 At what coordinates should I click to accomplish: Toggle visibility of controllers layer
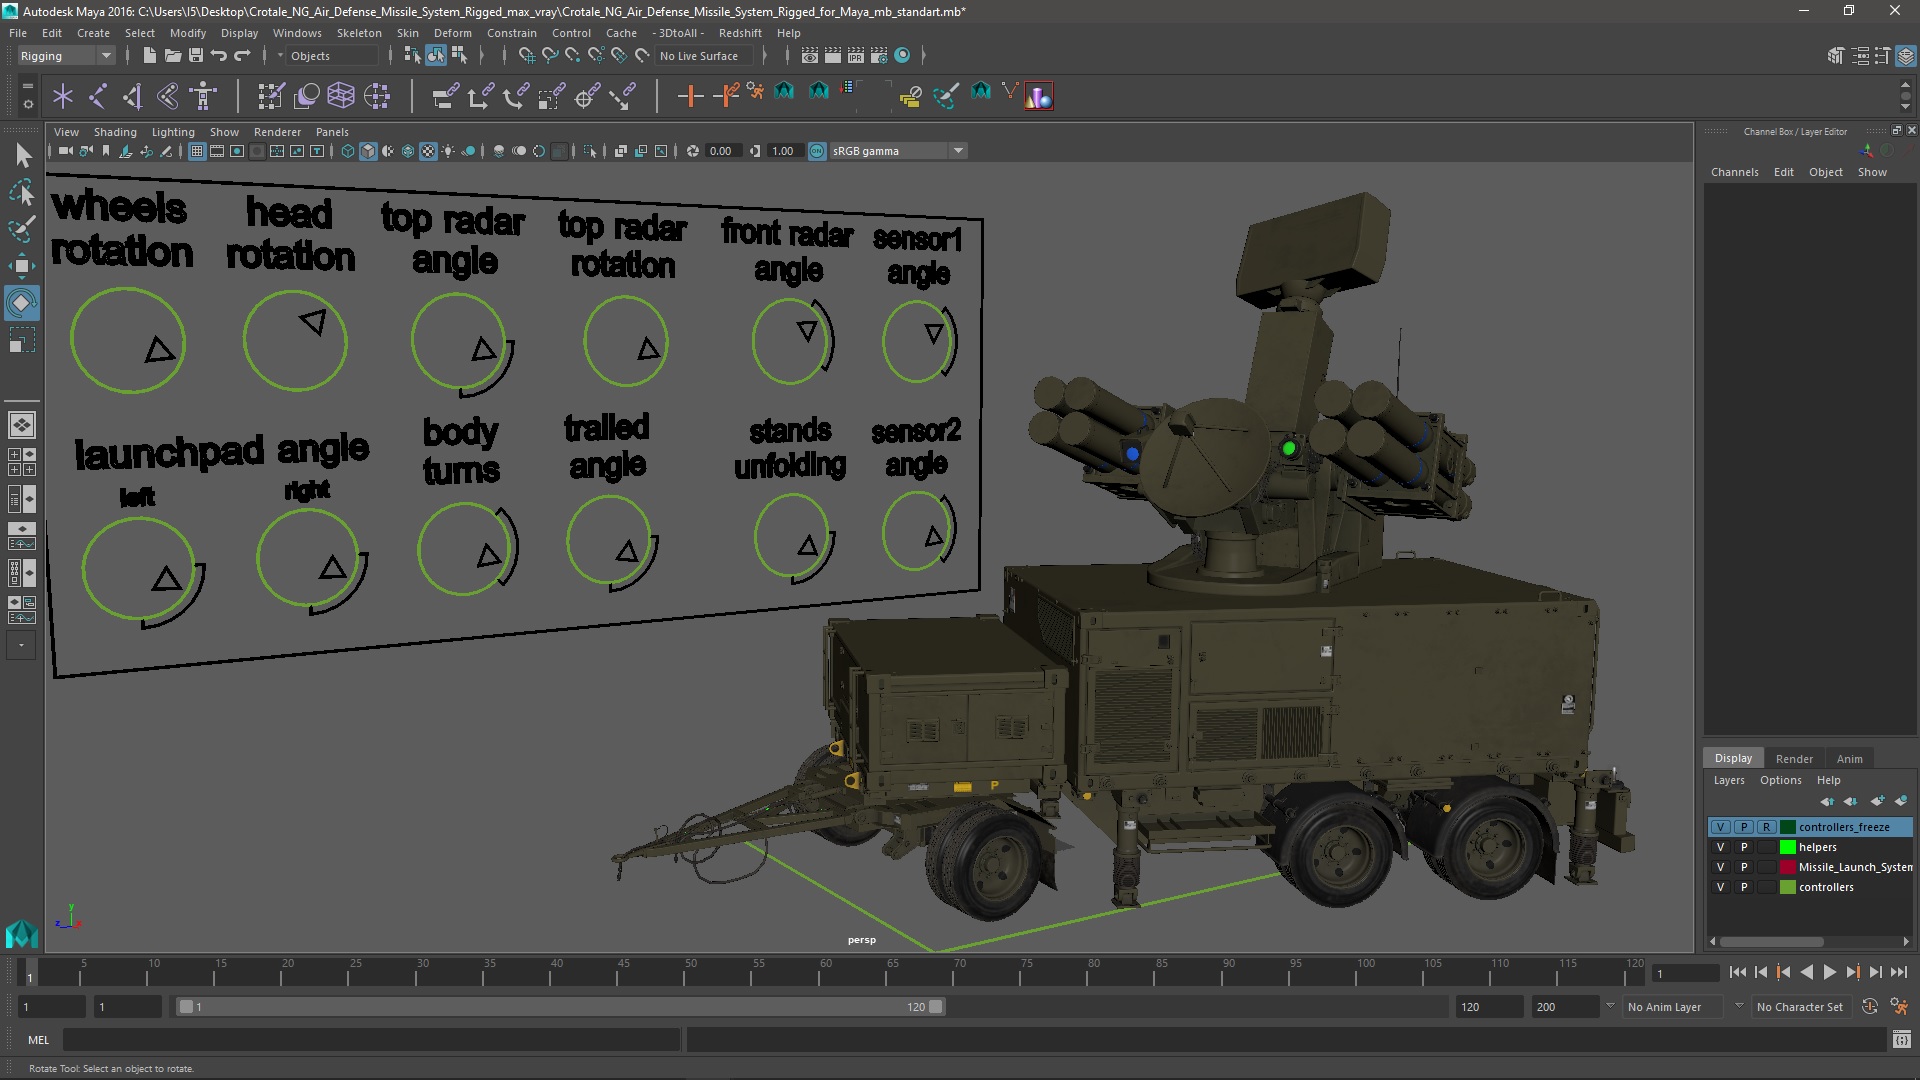[x=1721, y=887]
